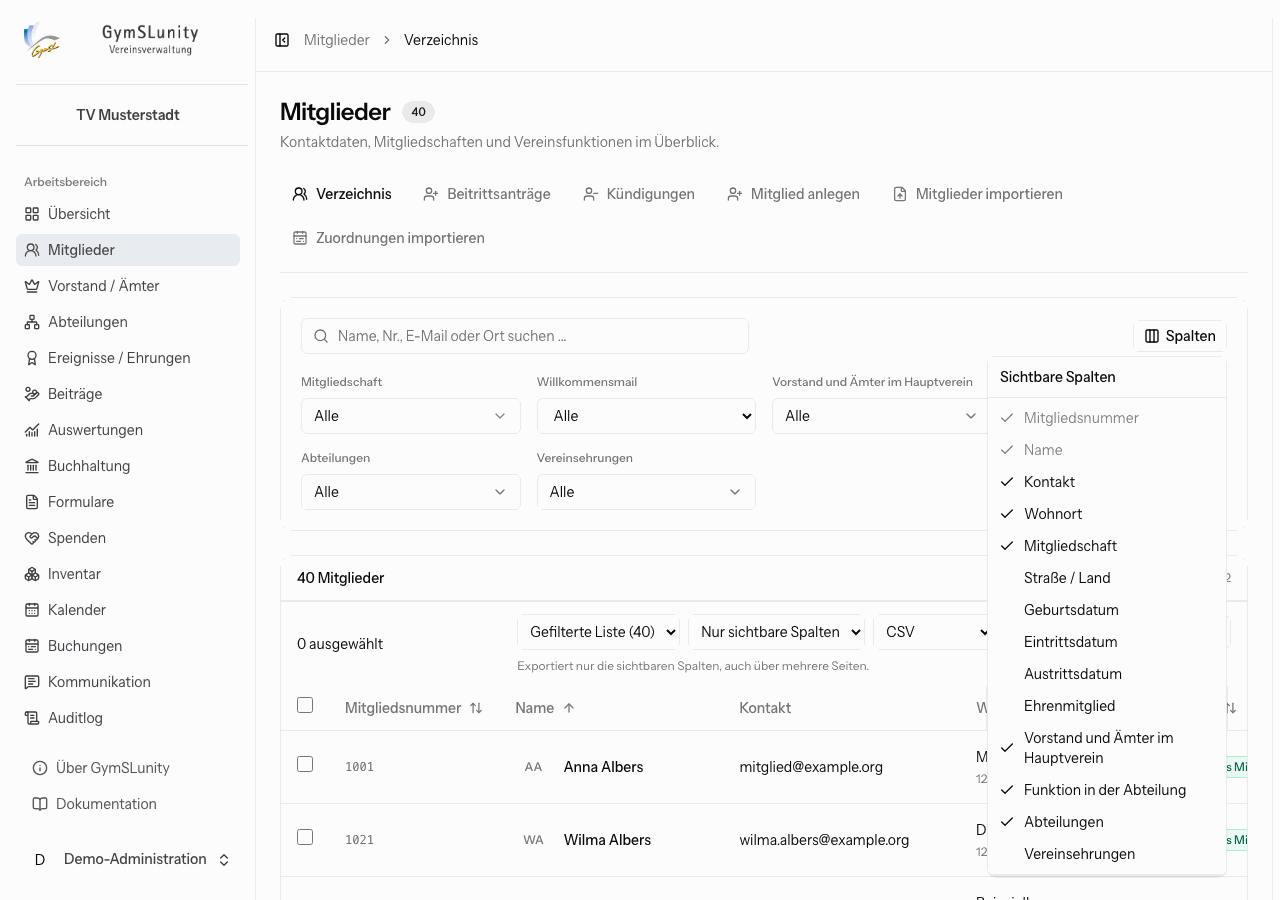Click the Abteilungen hierarchy icon
This screenshot has height=900, width=1280.
coord(32,322)
